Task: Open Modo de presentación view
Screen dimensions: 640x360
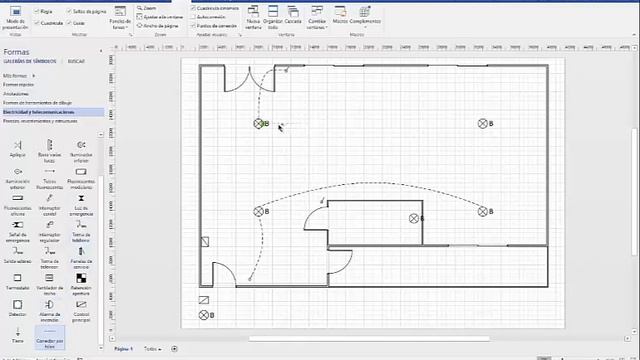Action: 15,18
